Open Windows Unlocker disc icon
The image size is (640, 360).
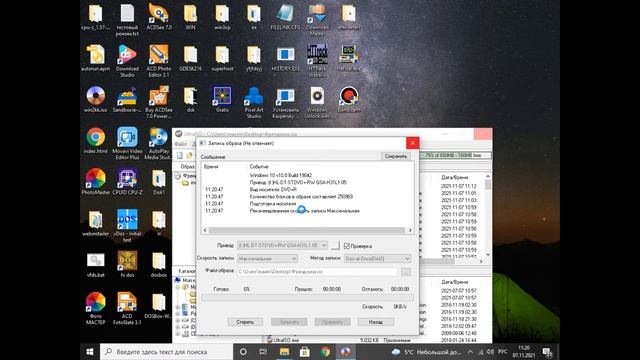(x=317, y=102)
